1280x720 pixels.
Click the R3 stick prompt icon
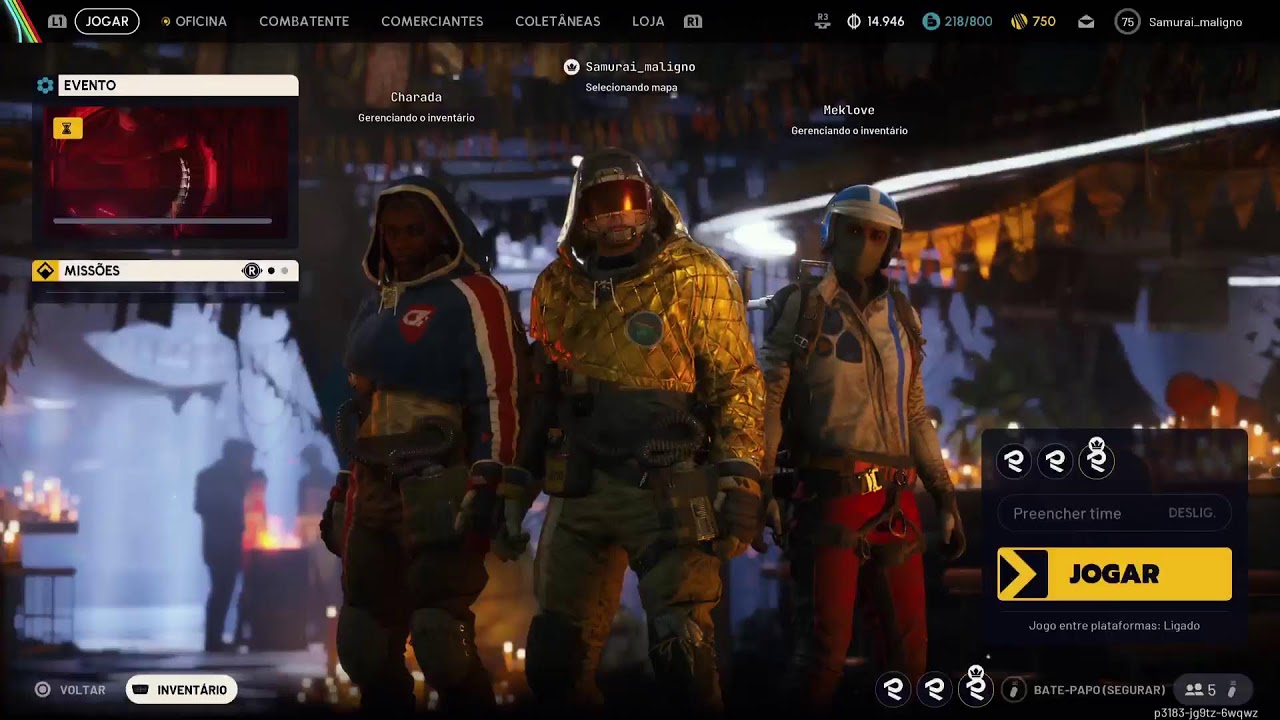(823, 21)
